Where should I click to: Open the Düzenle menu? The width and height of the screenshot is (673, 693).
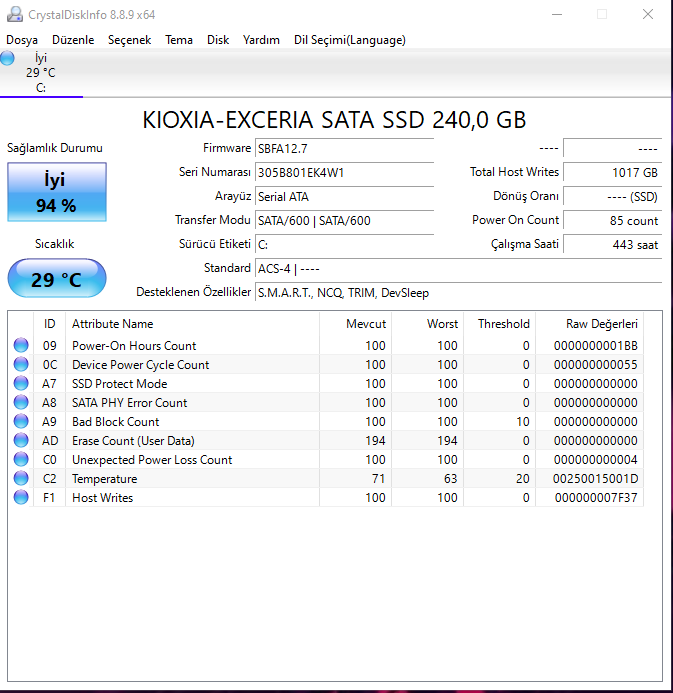click(73, 40)
